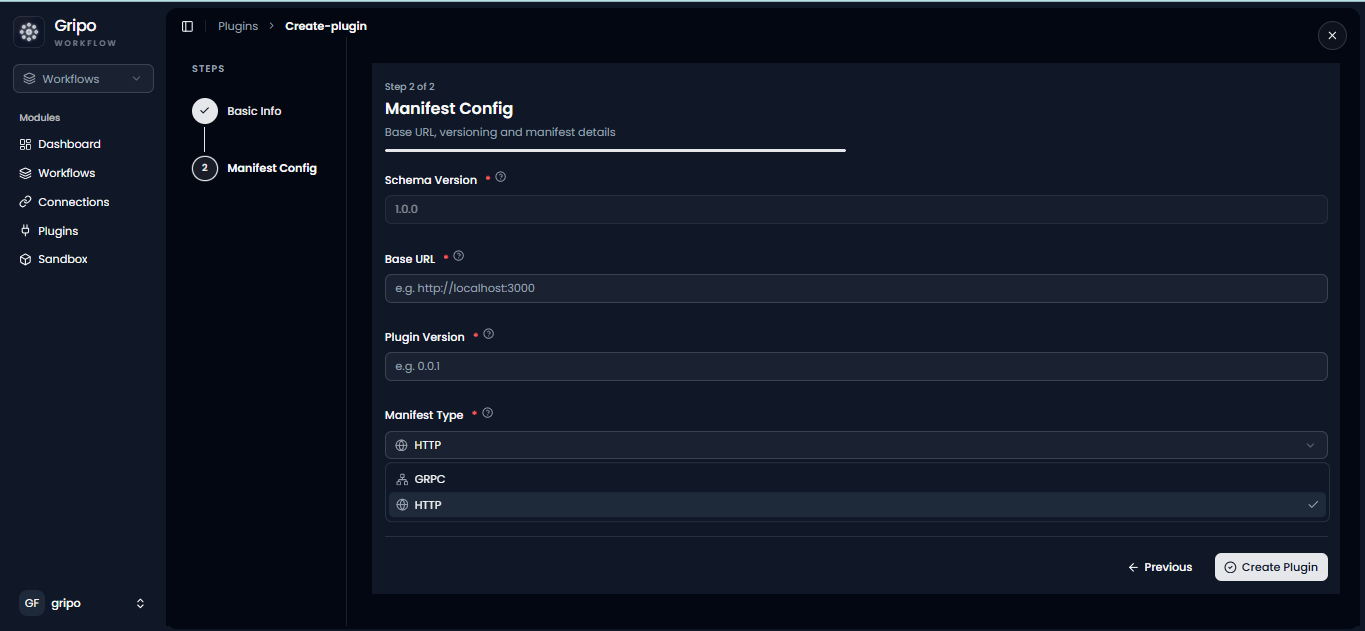This screenshot has height=631, width=1365.
Task: Click Manifest Type help icon
Action: 488,413
